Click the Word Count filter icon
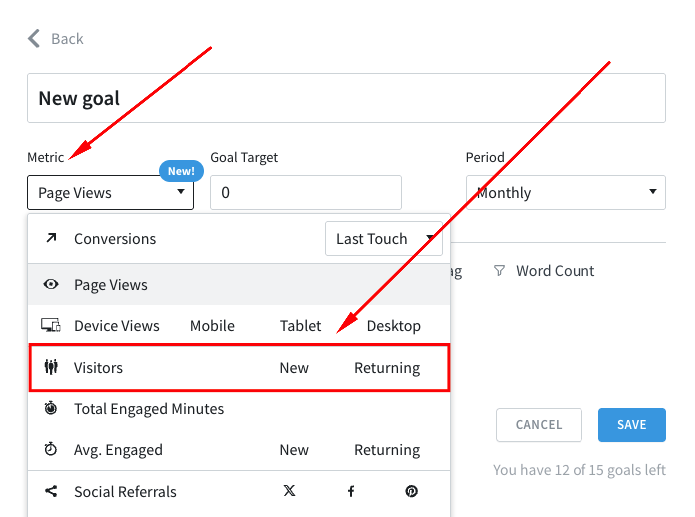695x517 pixels. click(499, 271)
